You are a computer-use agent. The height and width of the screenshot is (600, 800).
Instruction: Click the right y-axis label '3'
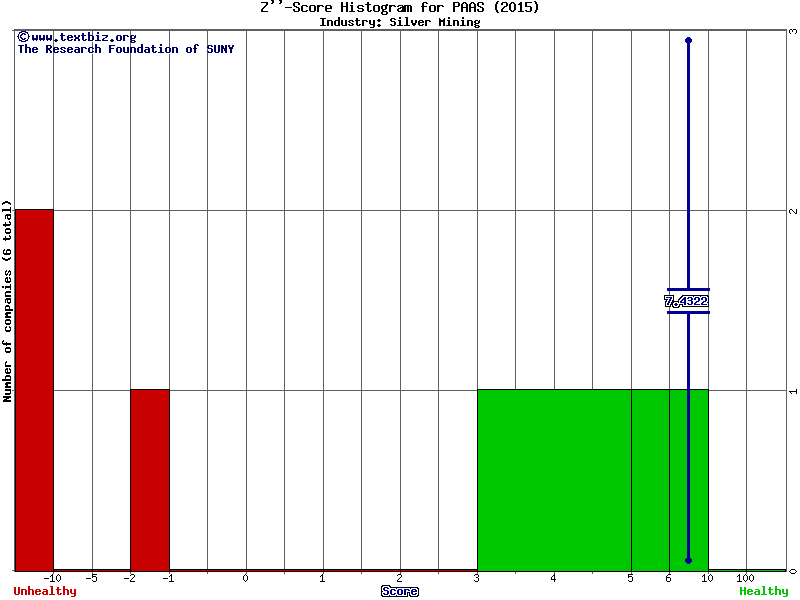click(793, 32)
